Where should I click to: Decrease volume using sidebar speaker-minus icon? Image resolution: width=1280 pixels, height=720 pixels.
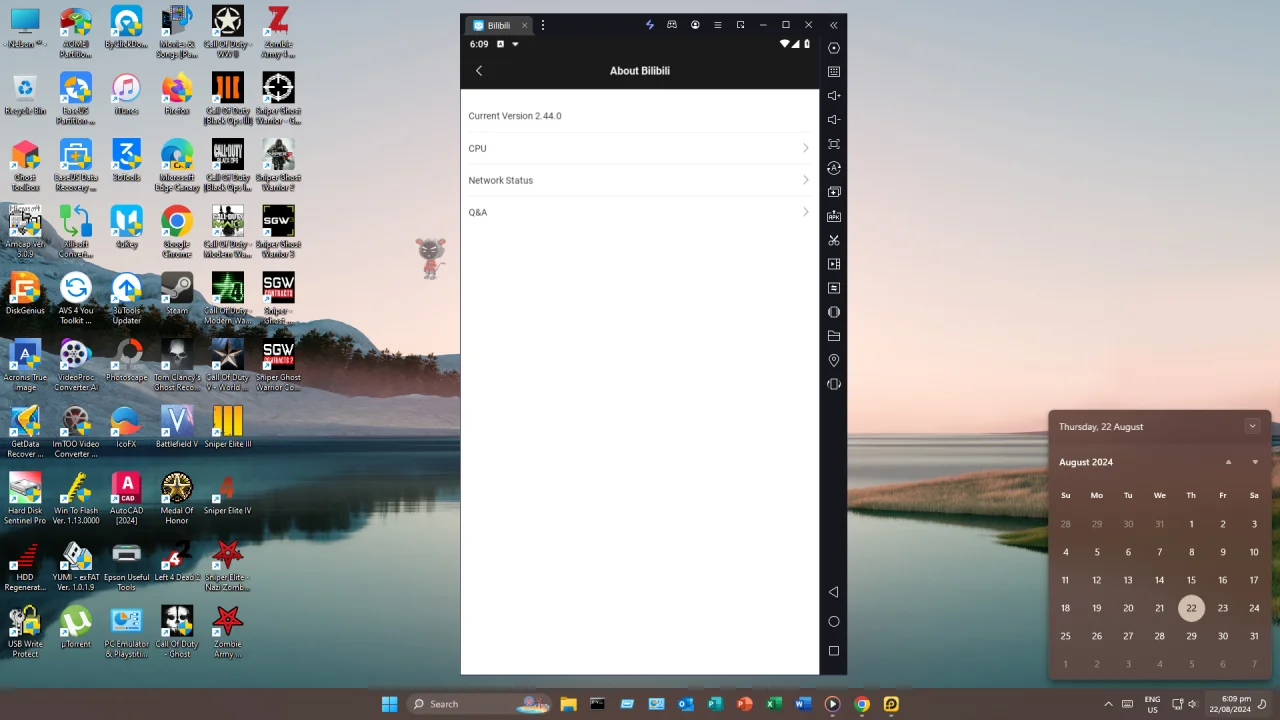tap(834, 120)
